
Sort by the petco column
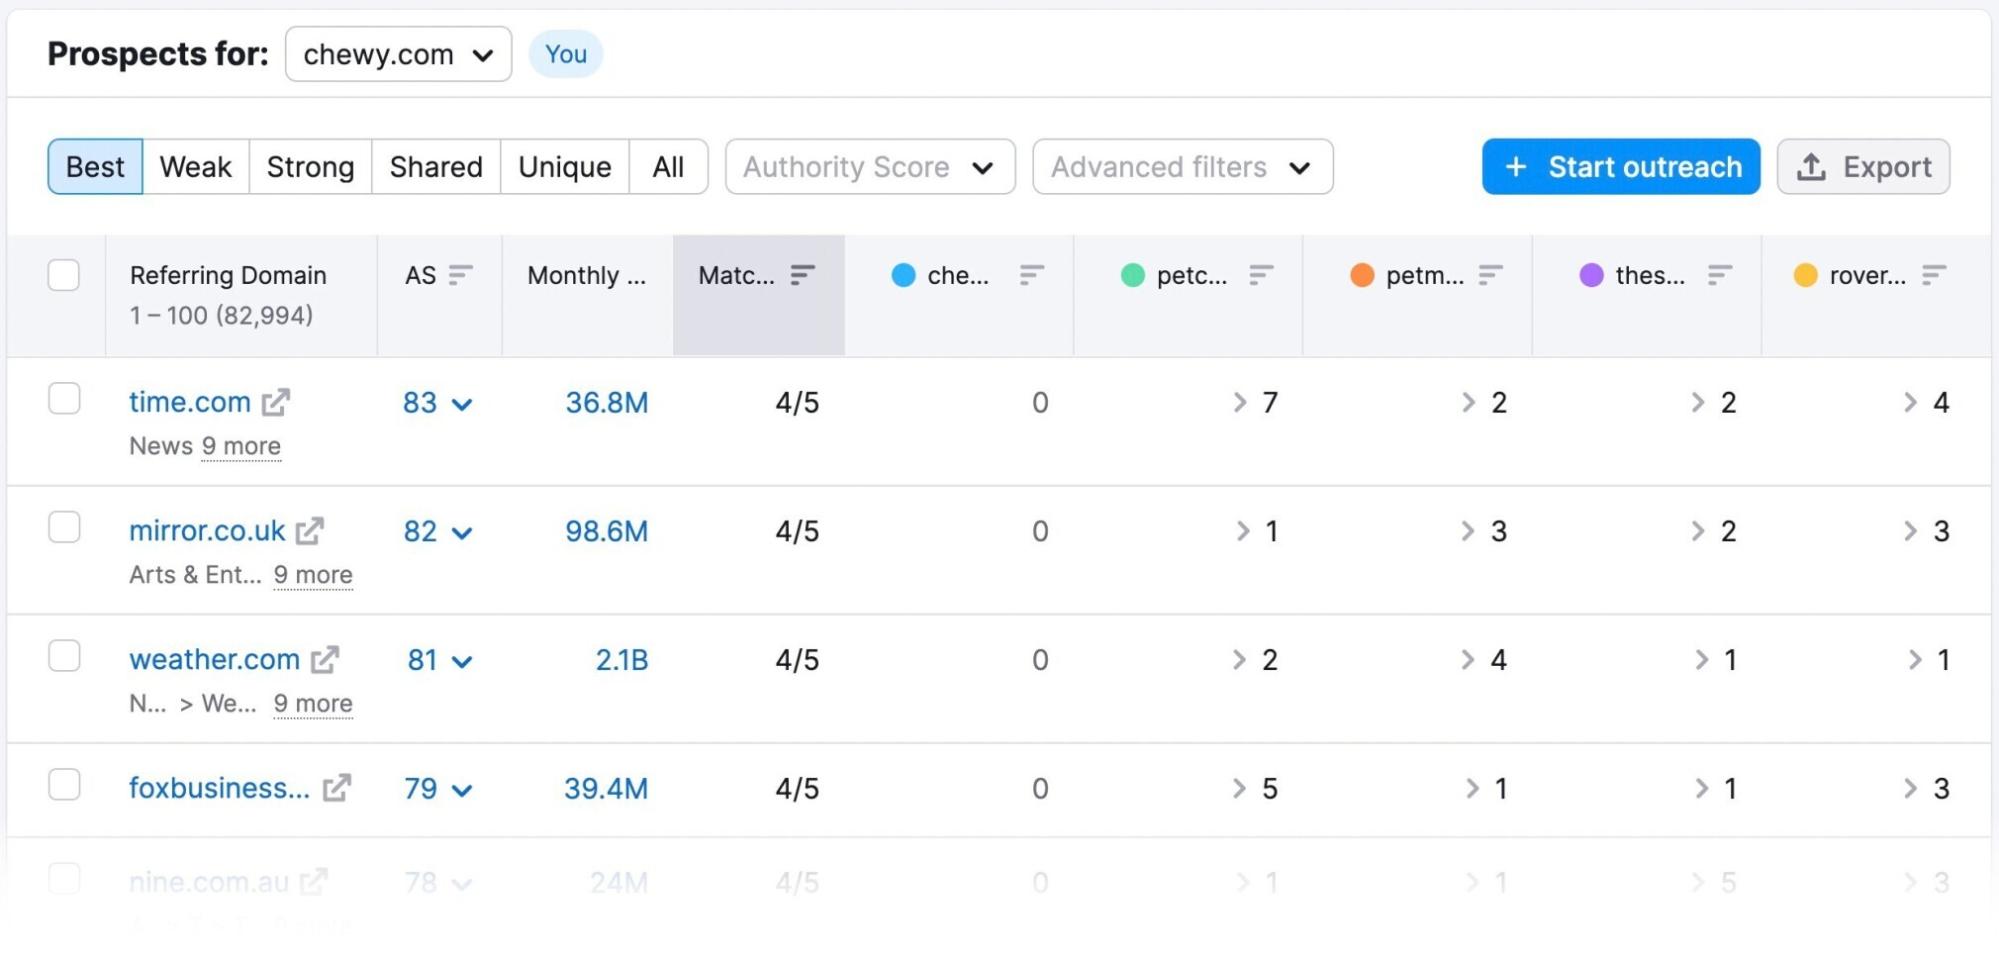coord(1260,275)
